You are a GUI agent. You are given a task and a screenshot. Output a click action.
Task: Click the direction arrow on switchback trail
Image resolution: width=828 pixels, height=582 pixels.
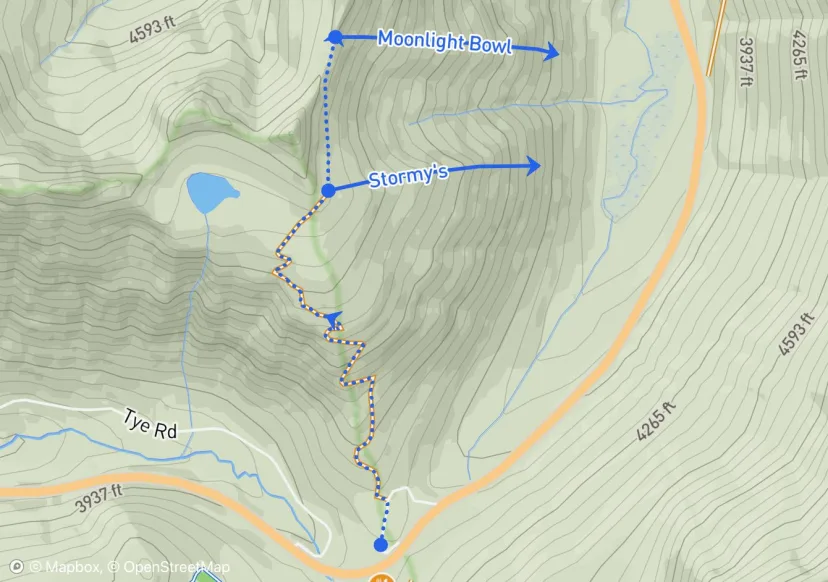click(333, 318)
